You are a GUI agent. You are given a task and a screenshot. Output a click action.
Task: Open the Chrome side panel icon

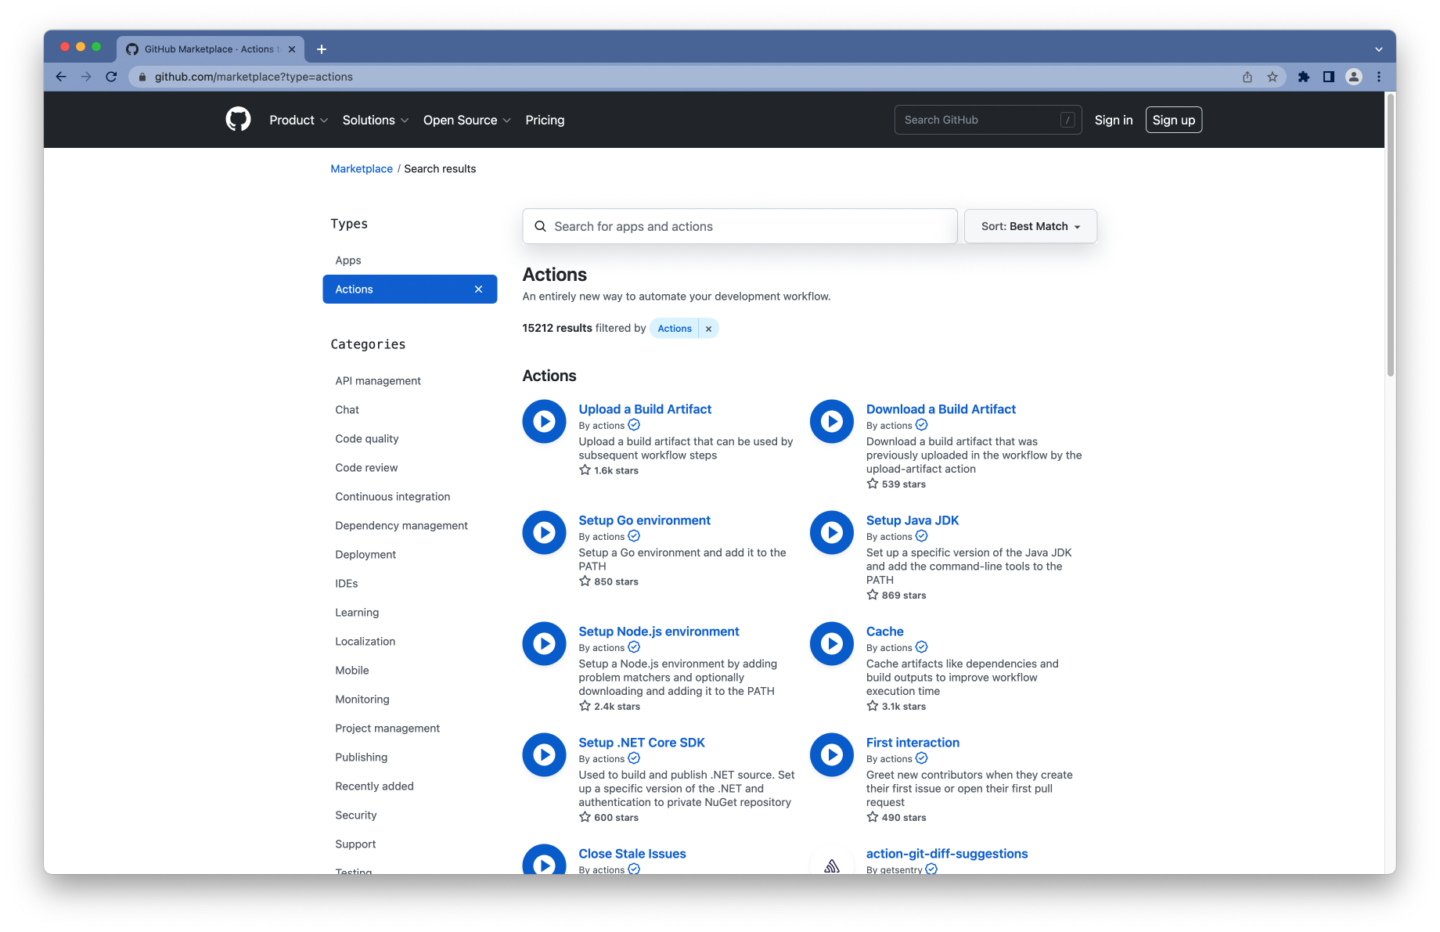tap(1329, 77)
